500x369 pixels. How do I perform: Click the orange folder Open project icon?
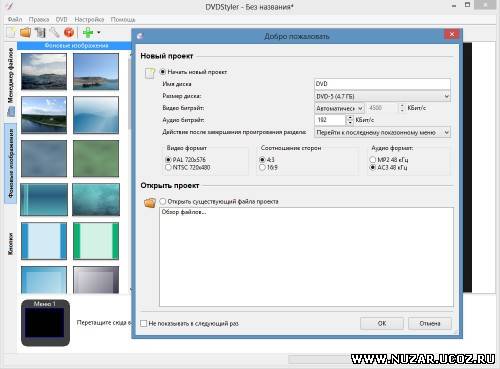click(150, 202)
